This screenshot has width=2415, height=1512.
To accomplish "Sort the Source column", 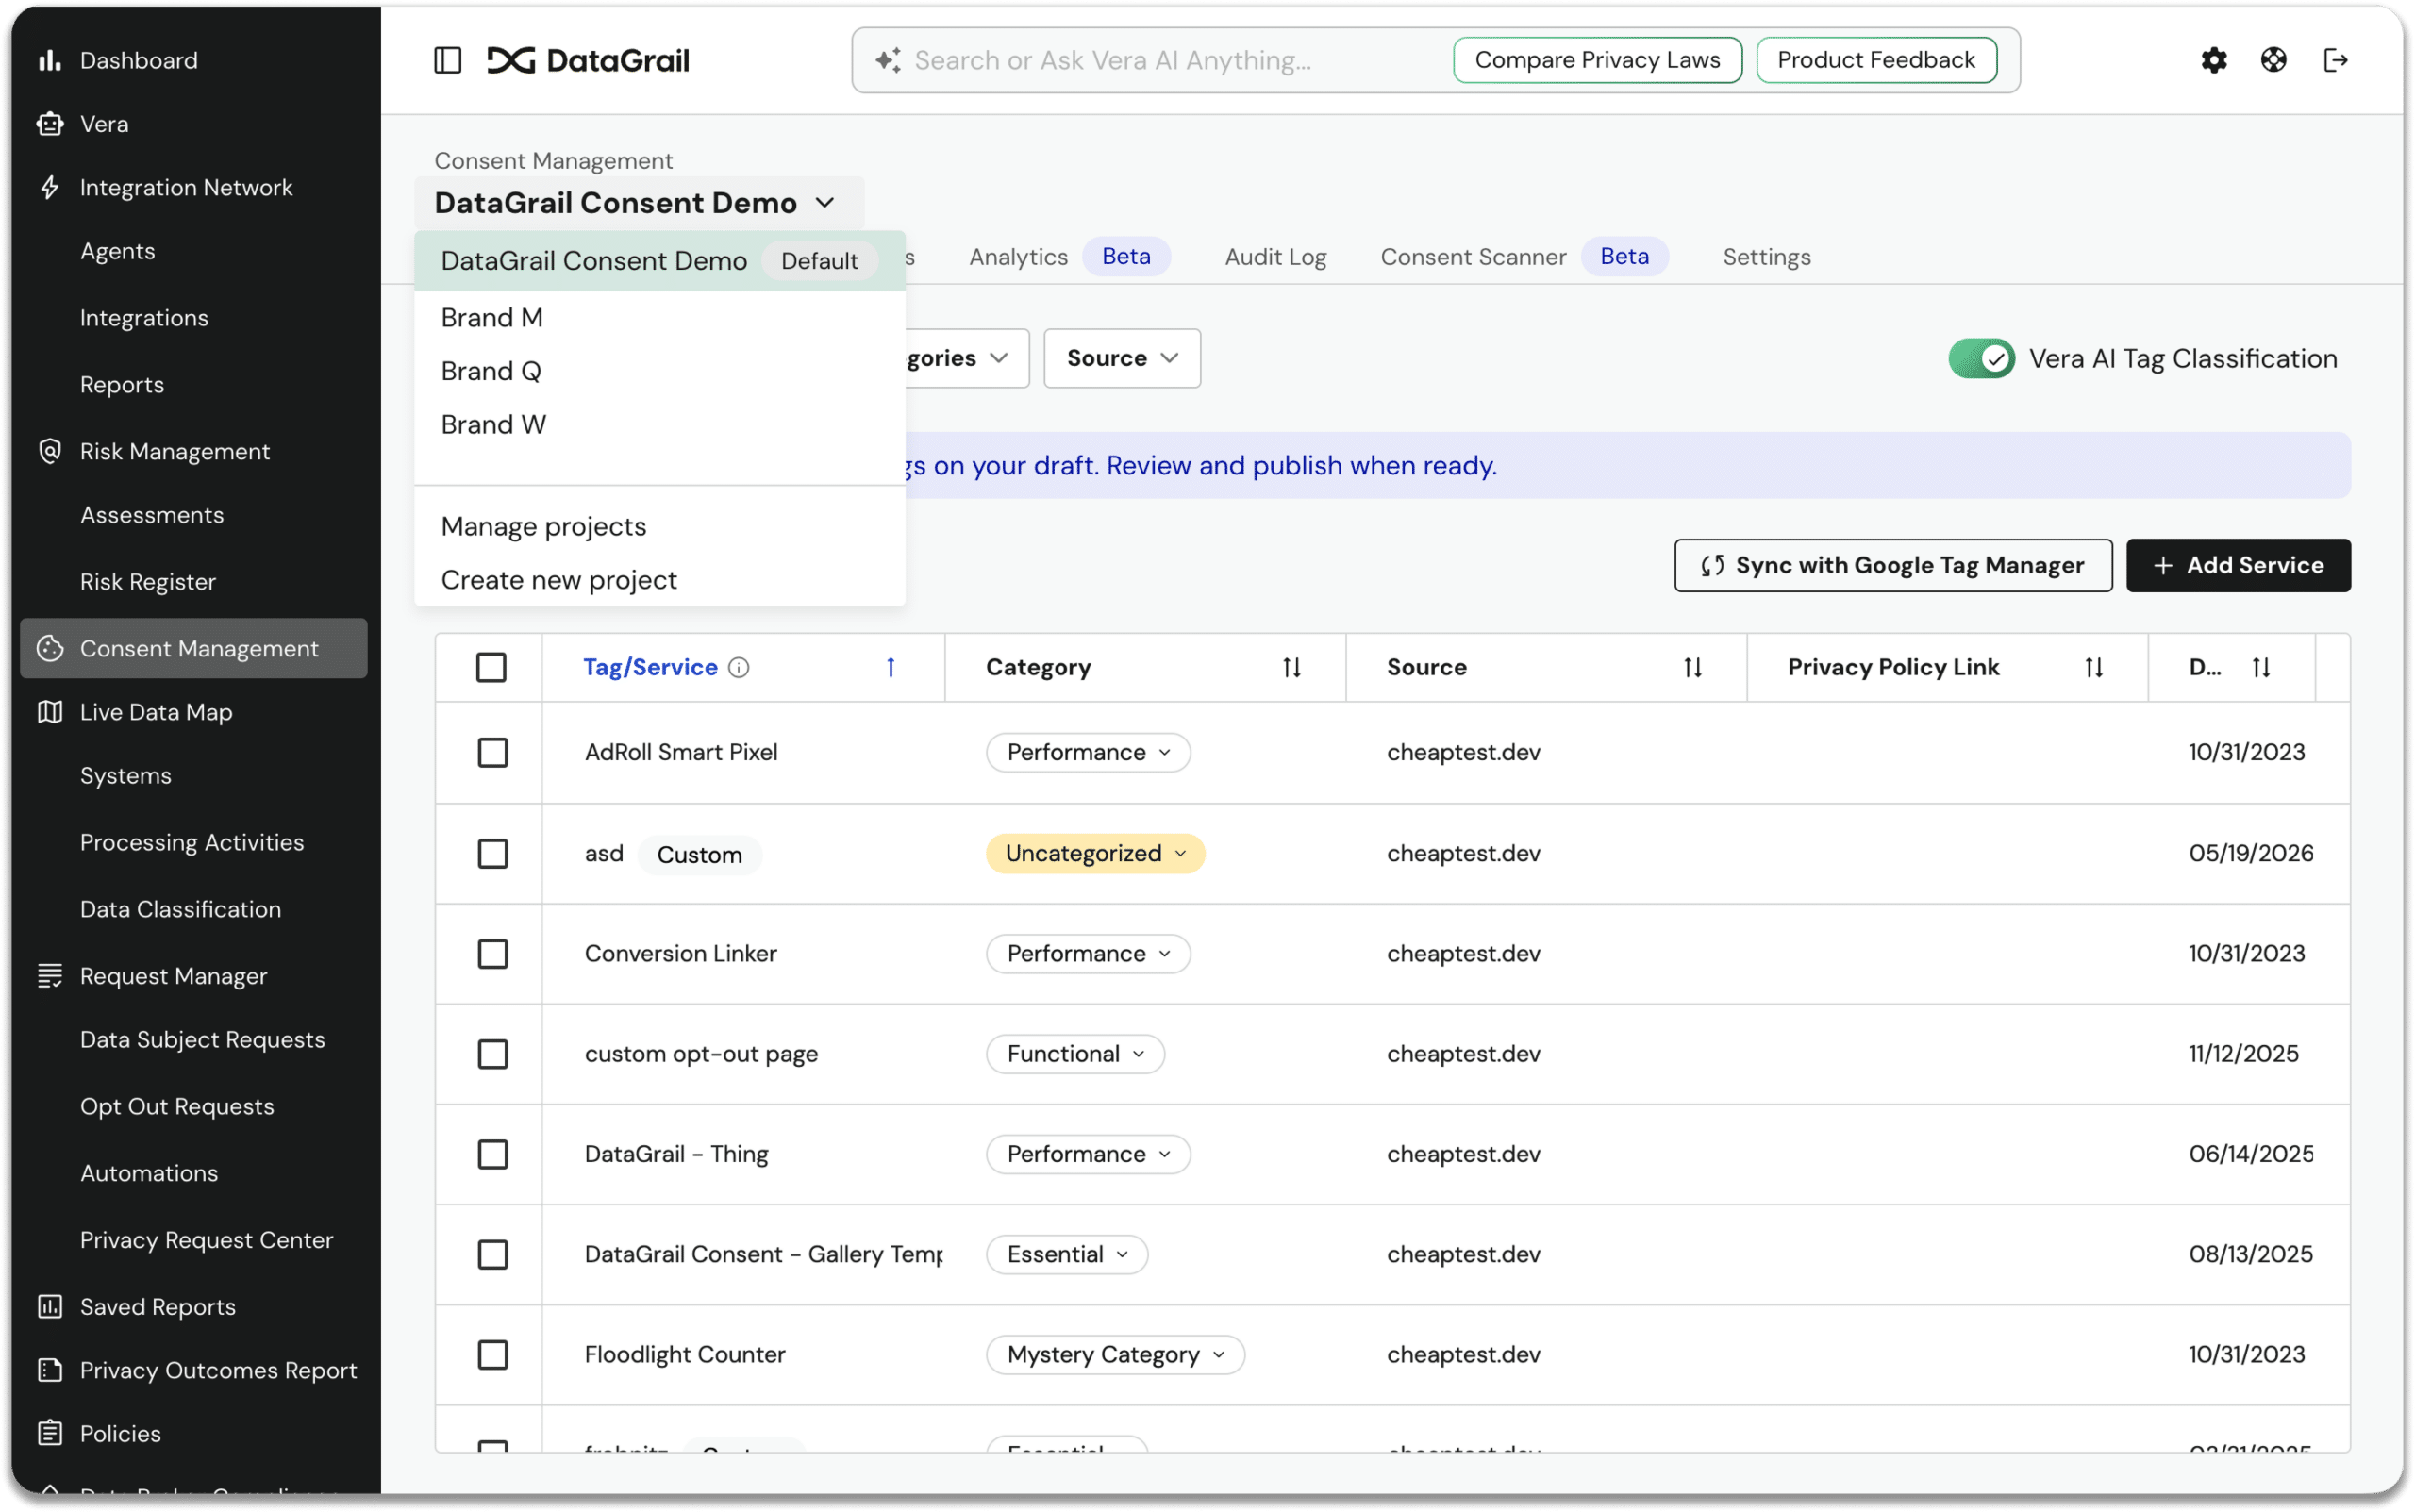I will point(1692,667).
